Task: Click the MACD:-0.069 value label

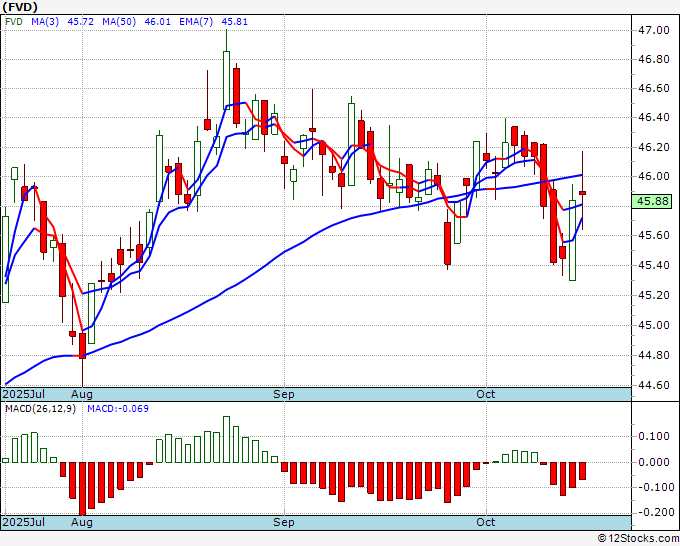Action: pyautogui.click(x=118, y=409)
